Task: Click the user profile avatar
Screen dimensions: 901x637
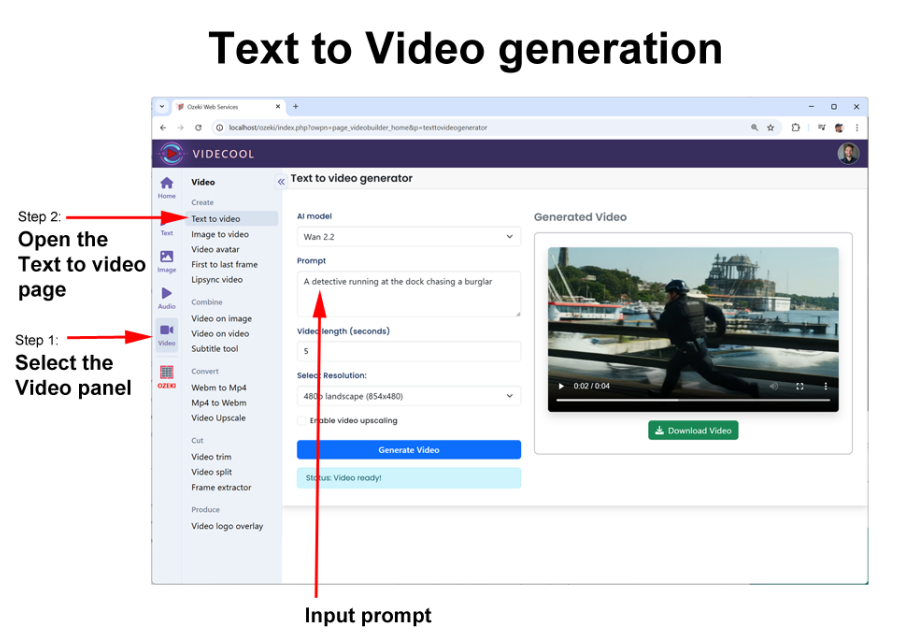Action: [848, 153]
